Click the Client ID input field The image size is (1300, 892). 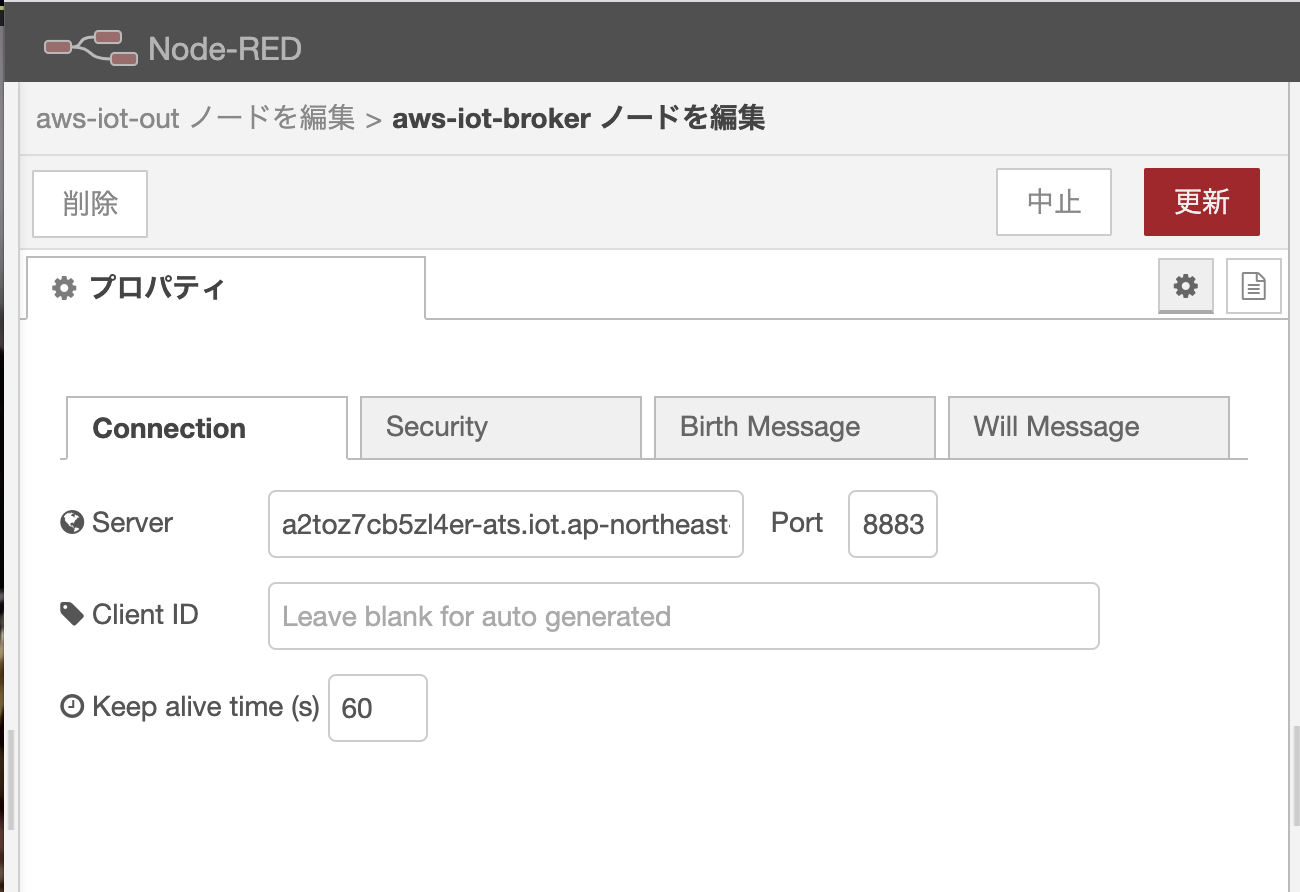pyautogui.click(x=684, y=616)
